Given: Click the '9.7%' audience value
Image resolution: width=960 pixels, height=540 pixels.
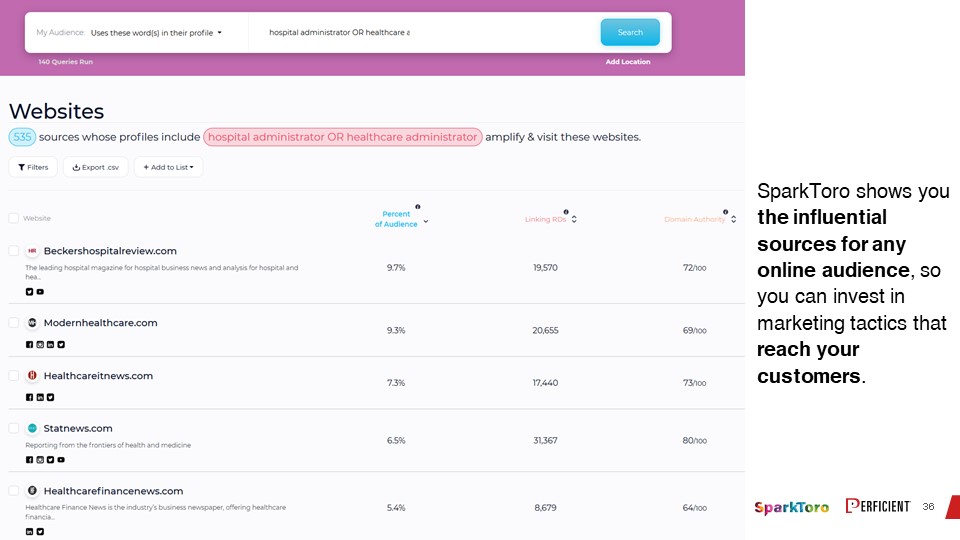Looking at the screenshot, I should 396,268.
